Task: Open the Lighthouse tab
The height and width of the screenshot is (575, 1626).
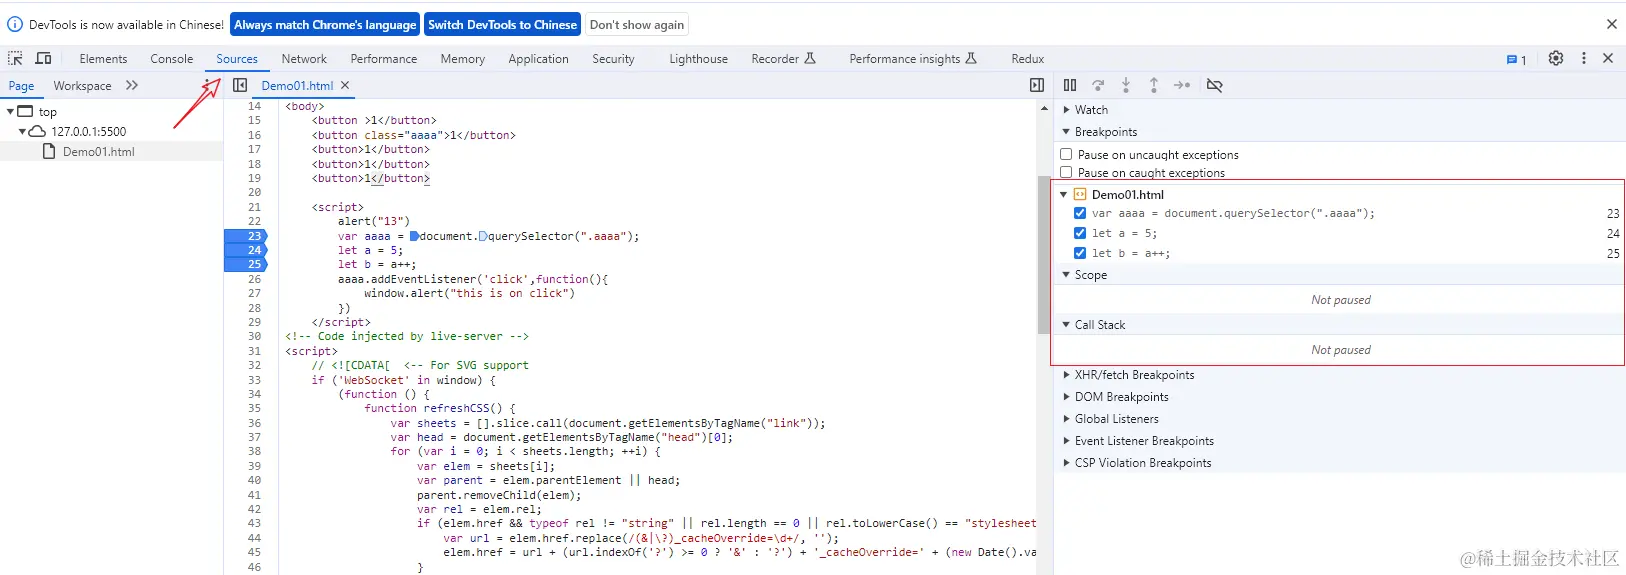Action: point(698,59)
